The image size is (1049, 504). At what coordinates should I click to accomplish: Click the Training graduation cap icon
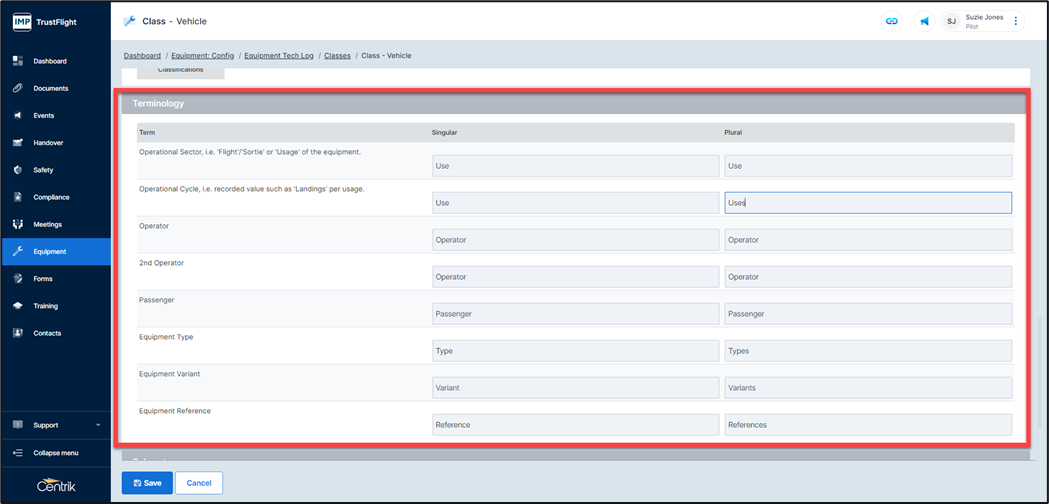tap(18, 306)
